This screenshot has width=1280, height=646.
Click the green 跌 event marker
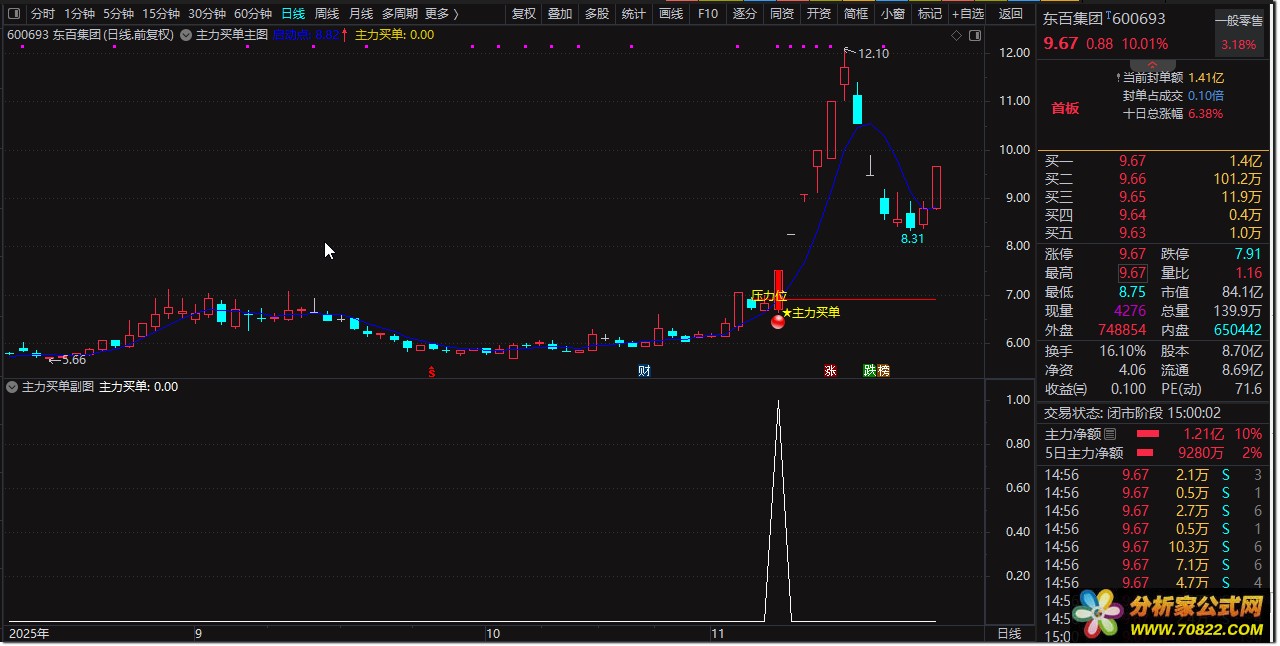870,370
